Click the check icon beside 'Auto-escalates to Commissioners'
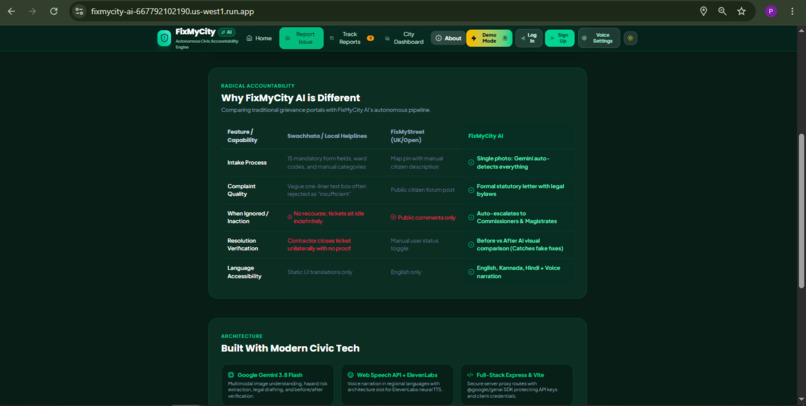 pyautogui.click(x=471, y=217)
